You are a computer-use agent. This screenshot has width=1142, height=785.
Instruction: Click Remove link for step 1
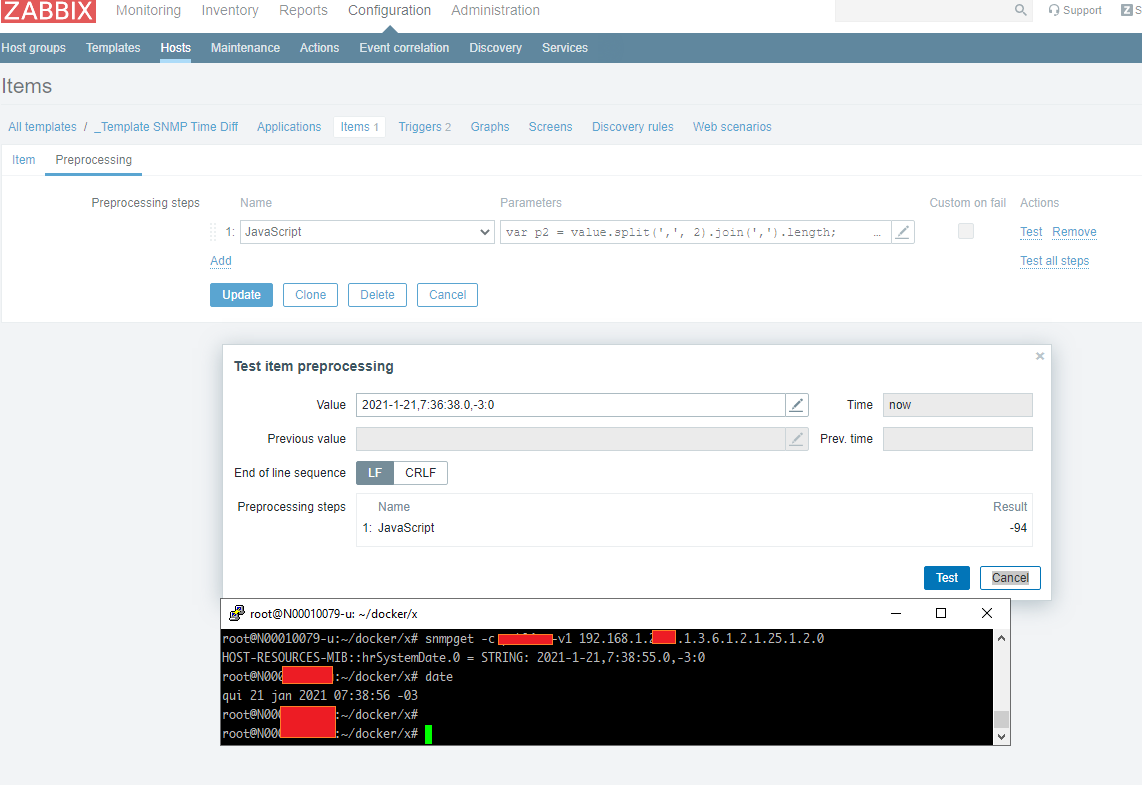(1074, 232)
